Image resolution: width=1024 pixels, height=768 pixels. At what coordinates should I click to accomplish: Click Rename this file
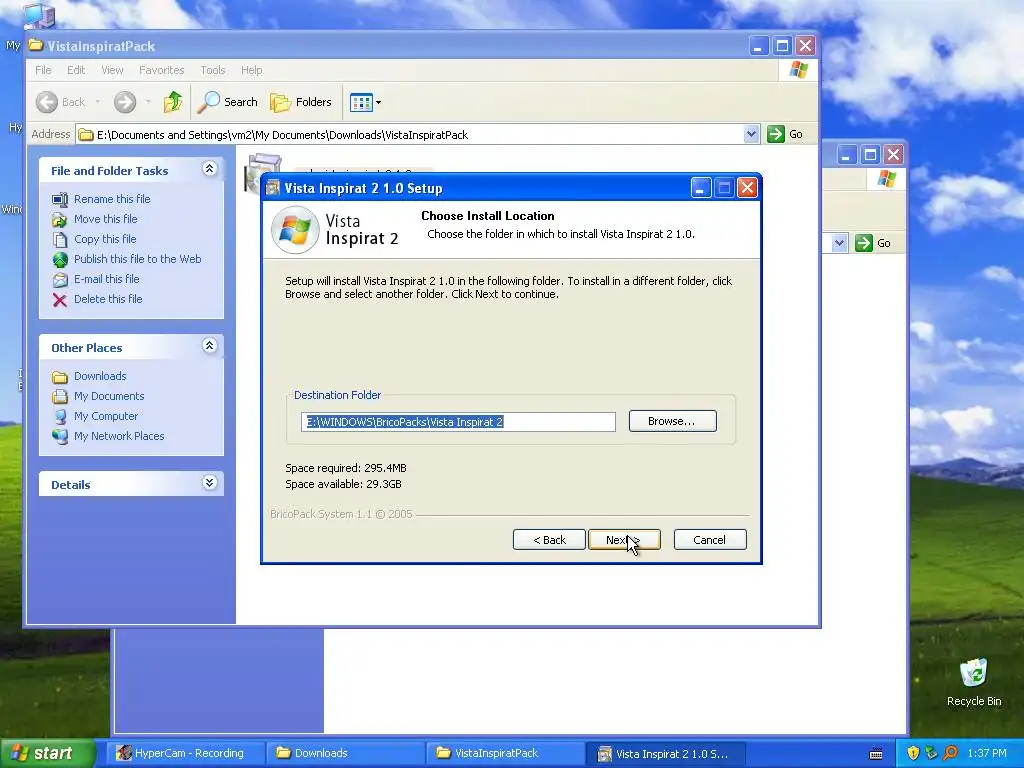click(x=112, y=199)
